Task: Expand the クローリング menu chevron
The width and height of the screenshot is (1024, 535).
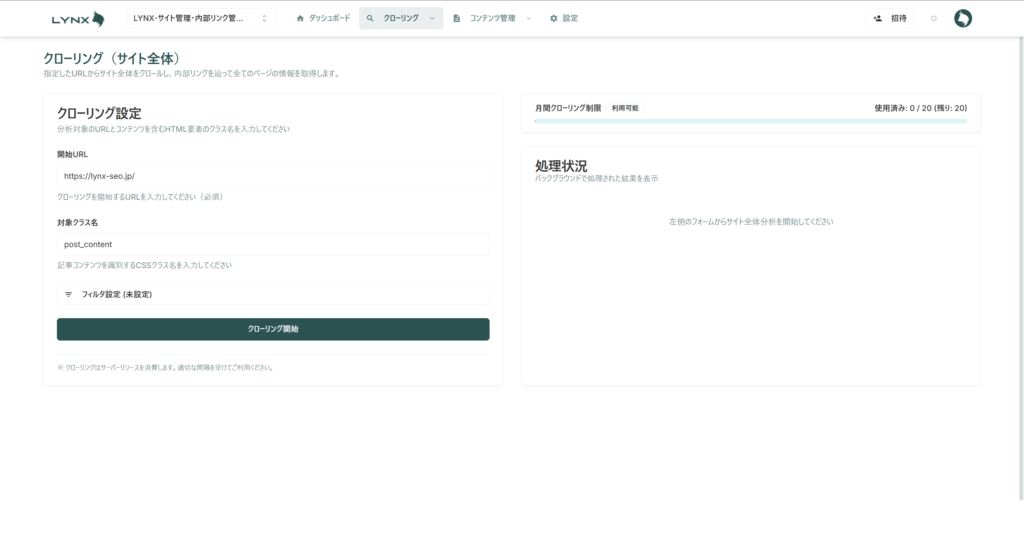Action: (432, 18)
